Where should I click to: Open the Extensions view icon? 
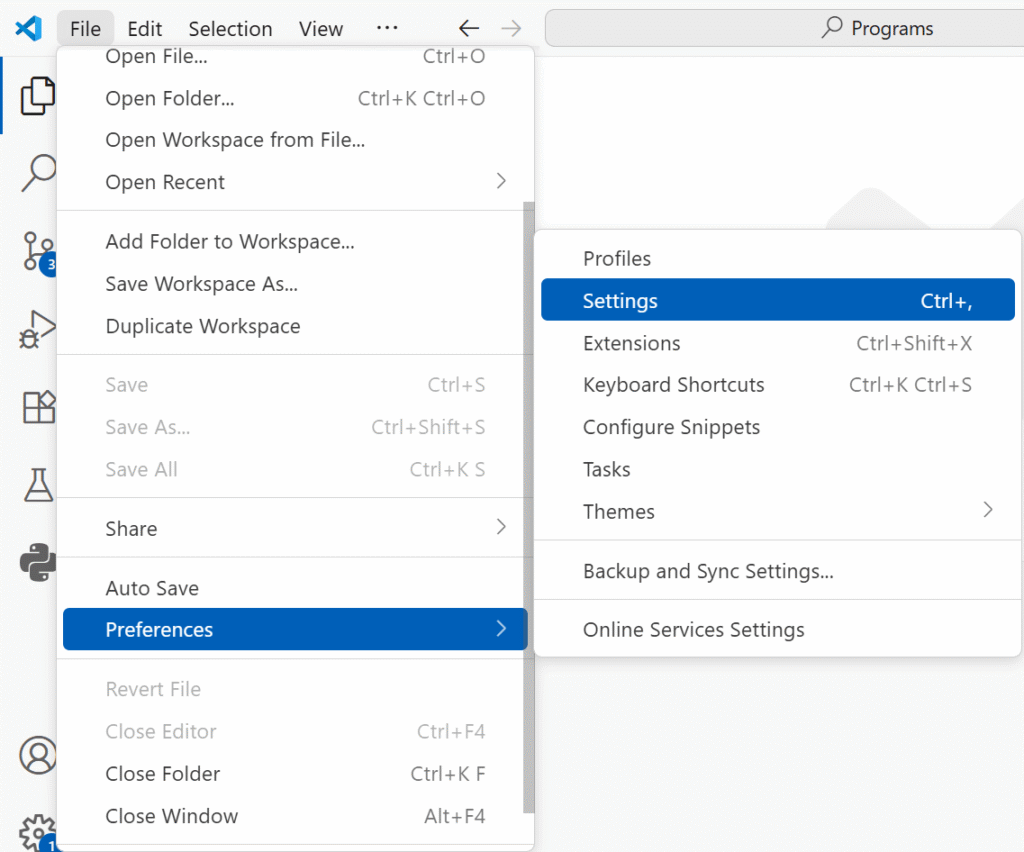coord(38,407)
